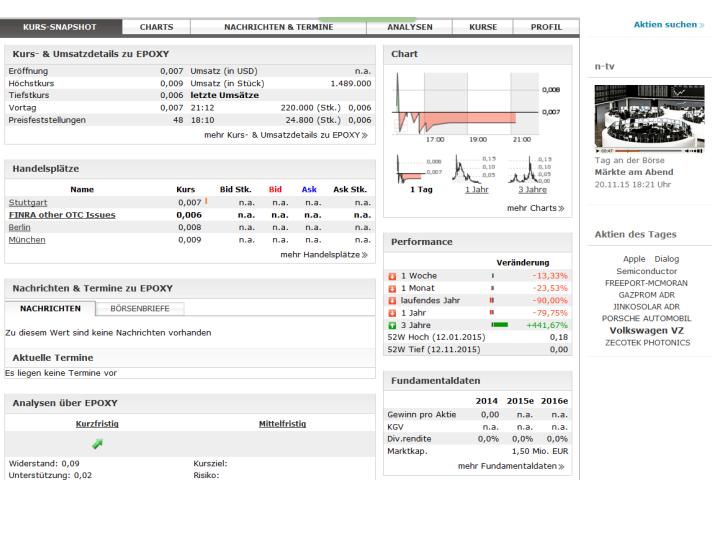Click red down icon for 1 Monat

tap(392, 288)
